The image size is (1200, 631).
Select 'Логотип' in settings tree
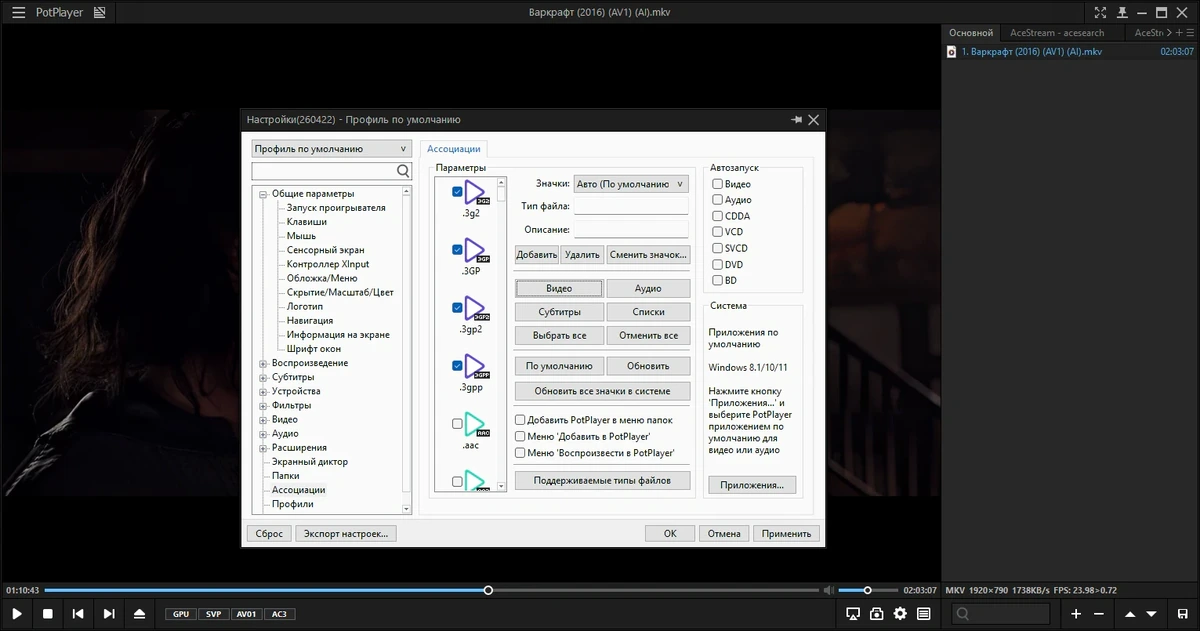point(304,306)
